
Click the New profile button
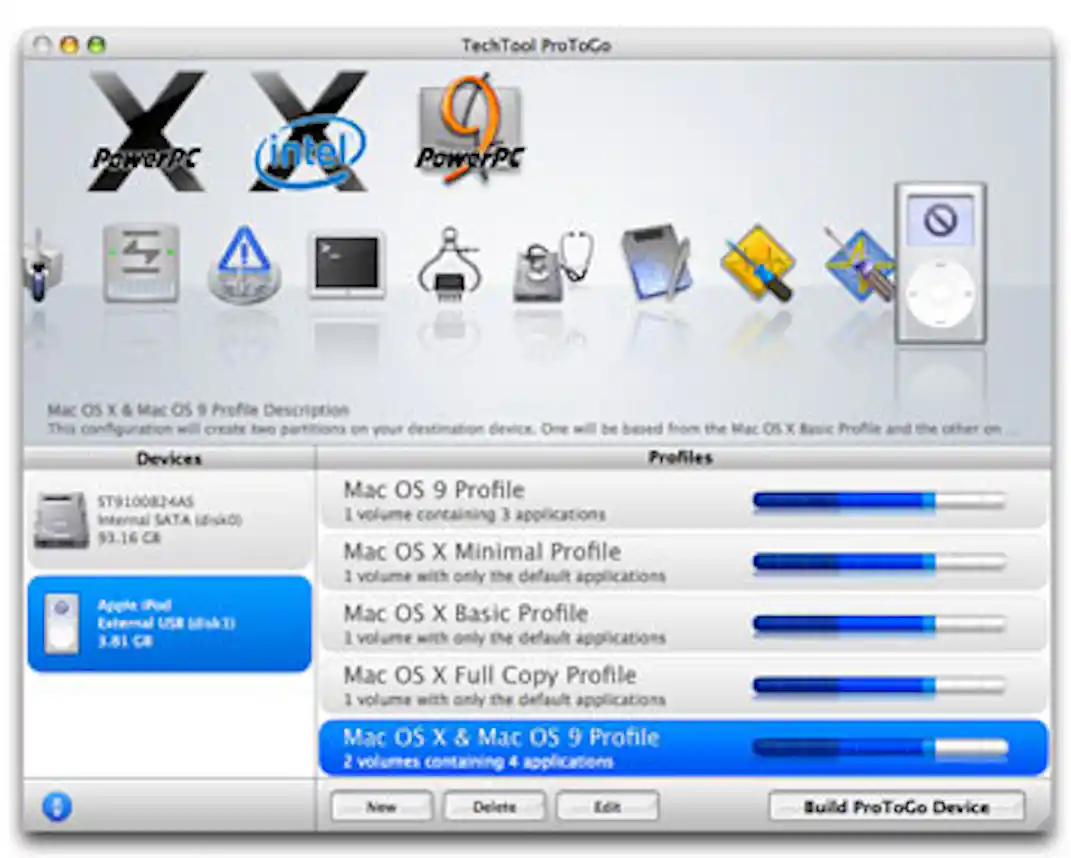(381, 807)
